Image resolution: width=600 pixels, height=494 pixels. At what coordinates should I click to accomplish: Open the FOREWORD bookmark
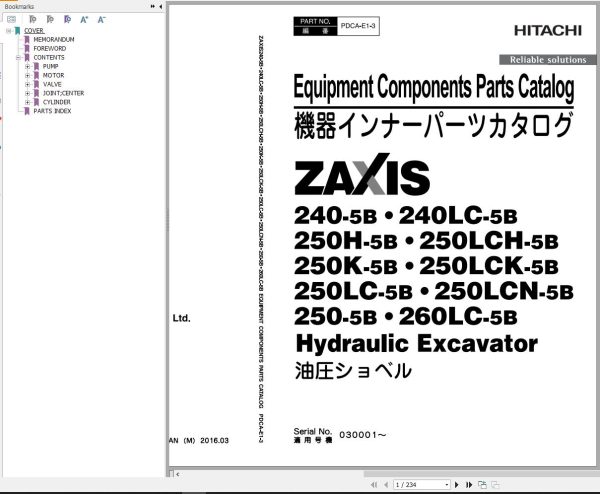click(49, 49)
